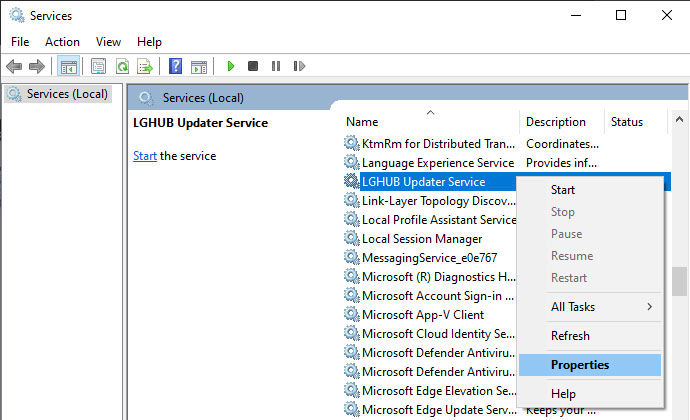Click the Services gear icon in title bar

[17, 15]
